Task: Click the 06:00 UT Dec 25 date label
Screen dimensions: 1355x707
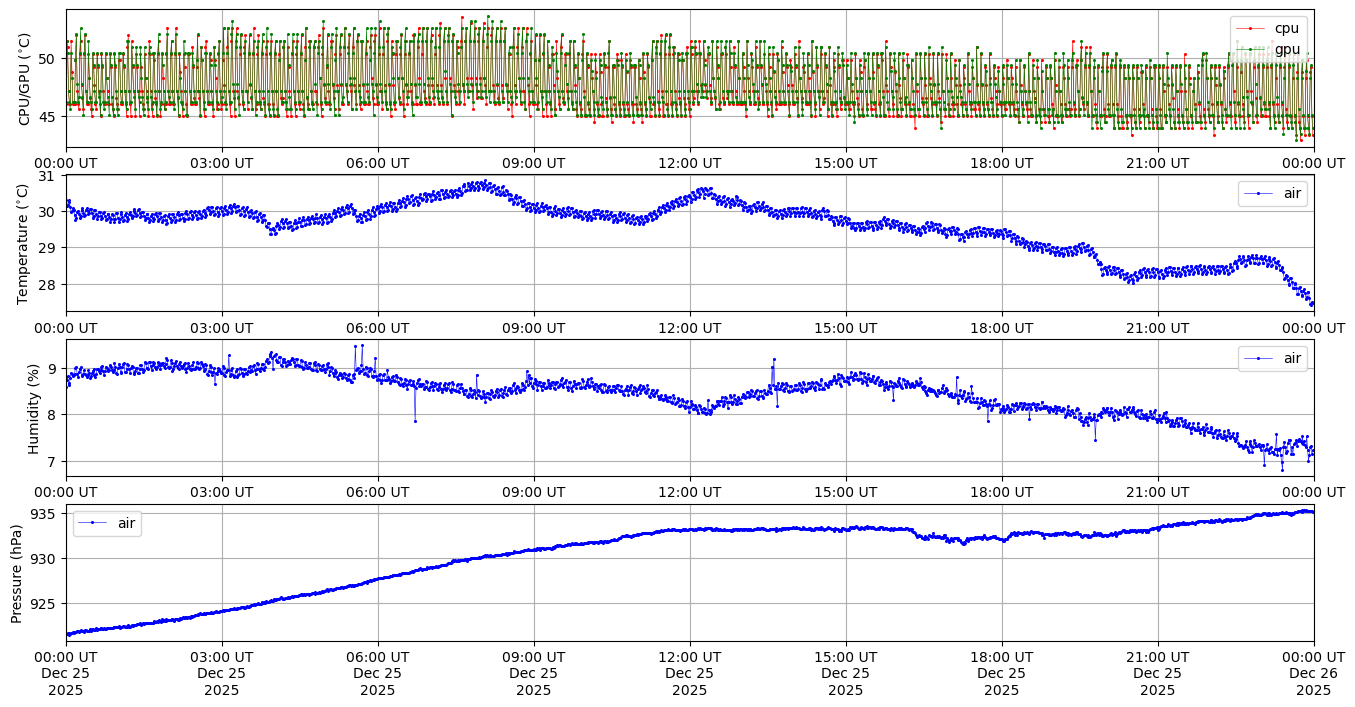Action: coord(378,673)
